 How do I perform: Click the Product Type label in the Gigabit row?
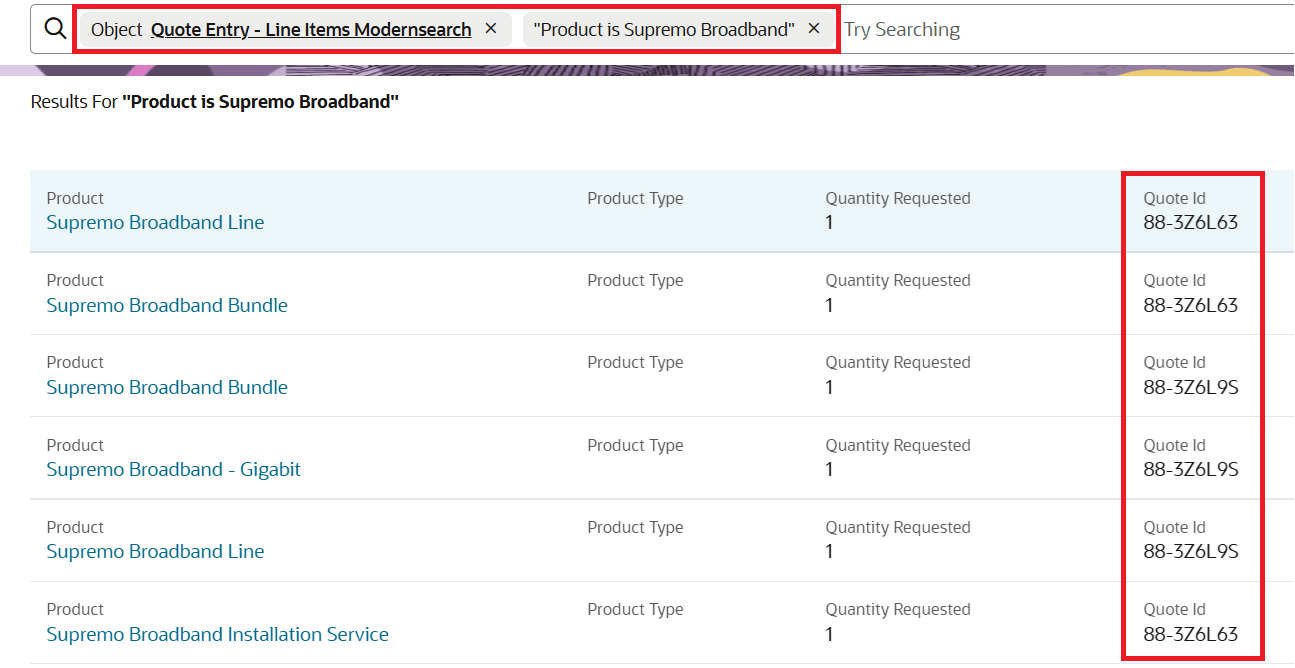pyautogui.click(x=635, y=445)
